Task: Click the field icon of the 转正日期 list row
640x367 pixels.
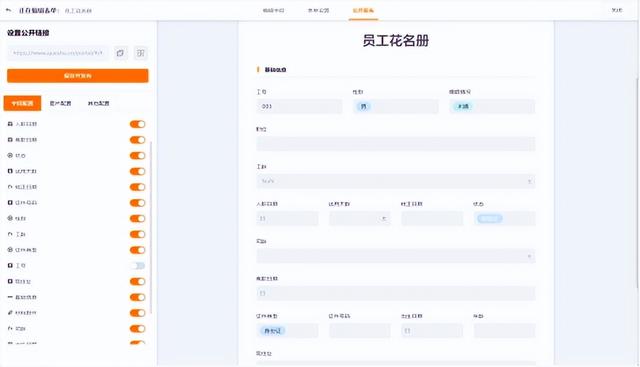Action: click(10, 187)
